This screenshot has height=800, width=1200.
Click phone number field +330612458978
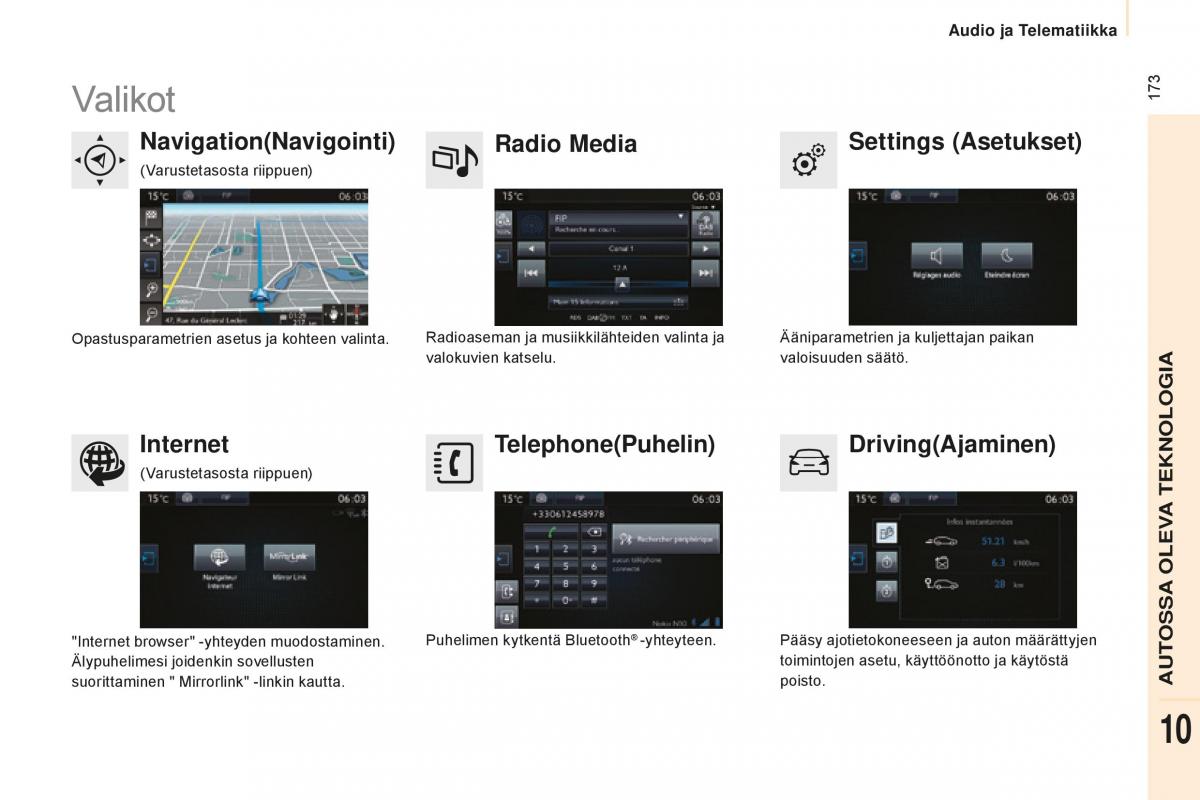567,514
